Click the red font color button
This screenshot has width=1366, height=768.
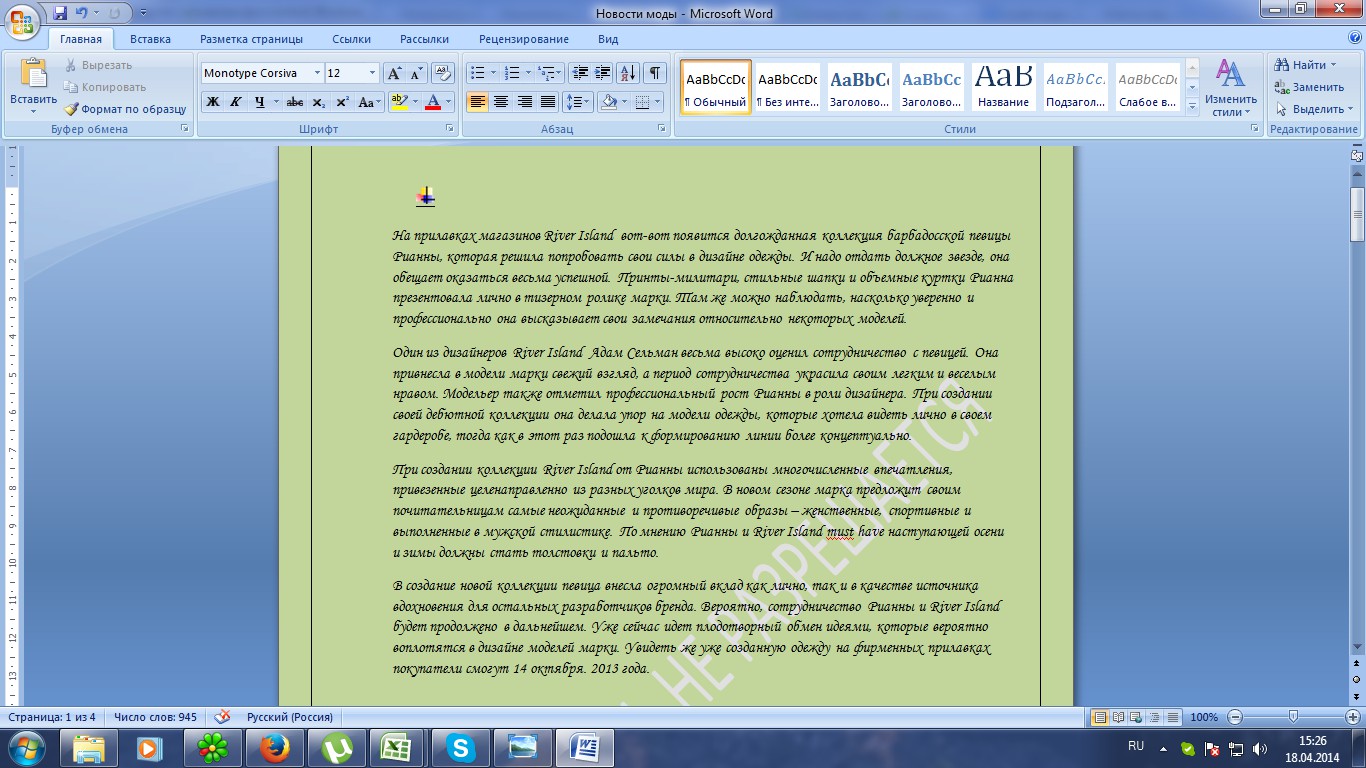(433, 102)
